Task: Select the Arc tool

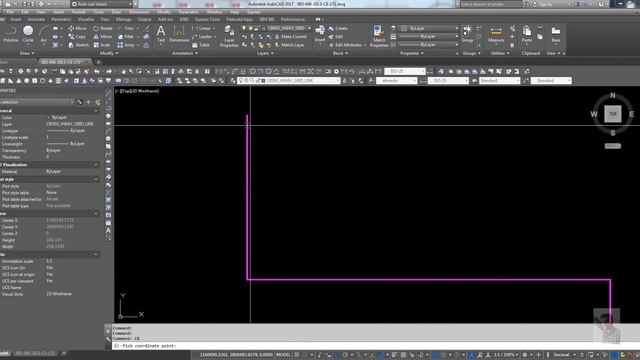Action: pyautogui.click(x=44, y=34)
